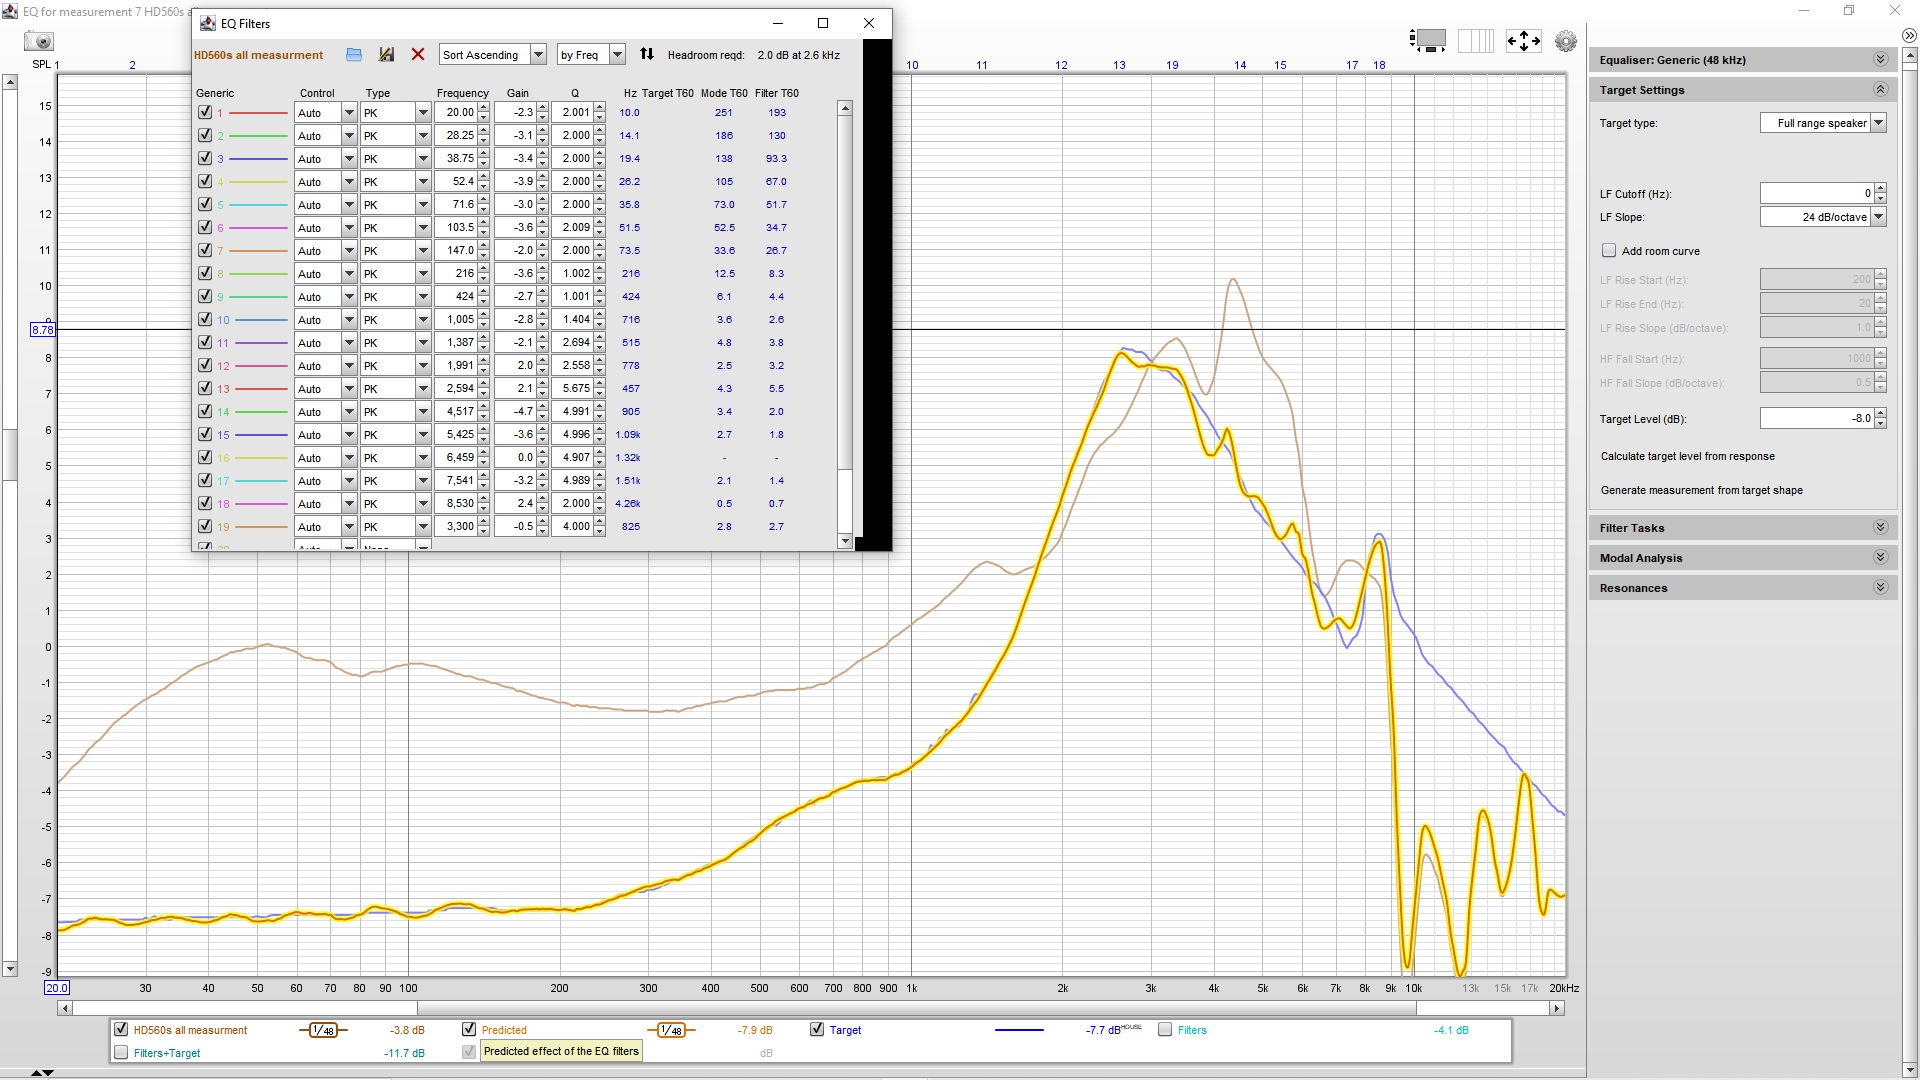Viewport: 1920px width, 1080px height.
Task: Collapse the Target Settings section
Action: point(1880,90)
